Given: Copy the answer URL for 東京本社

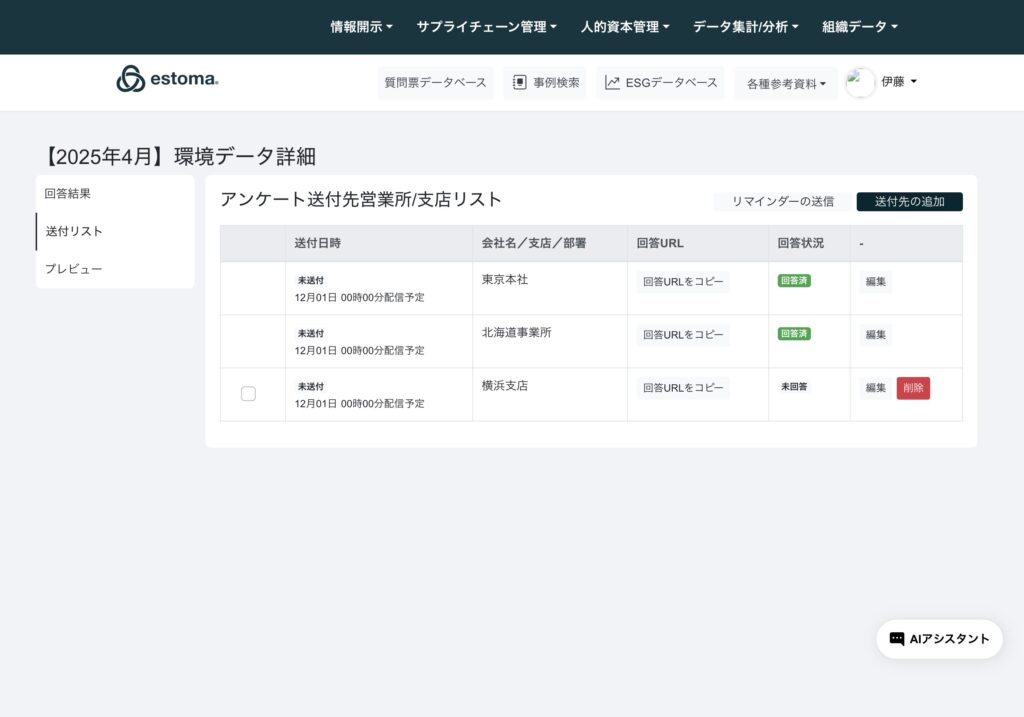Looking at the screenshot, I should point(683,282).
